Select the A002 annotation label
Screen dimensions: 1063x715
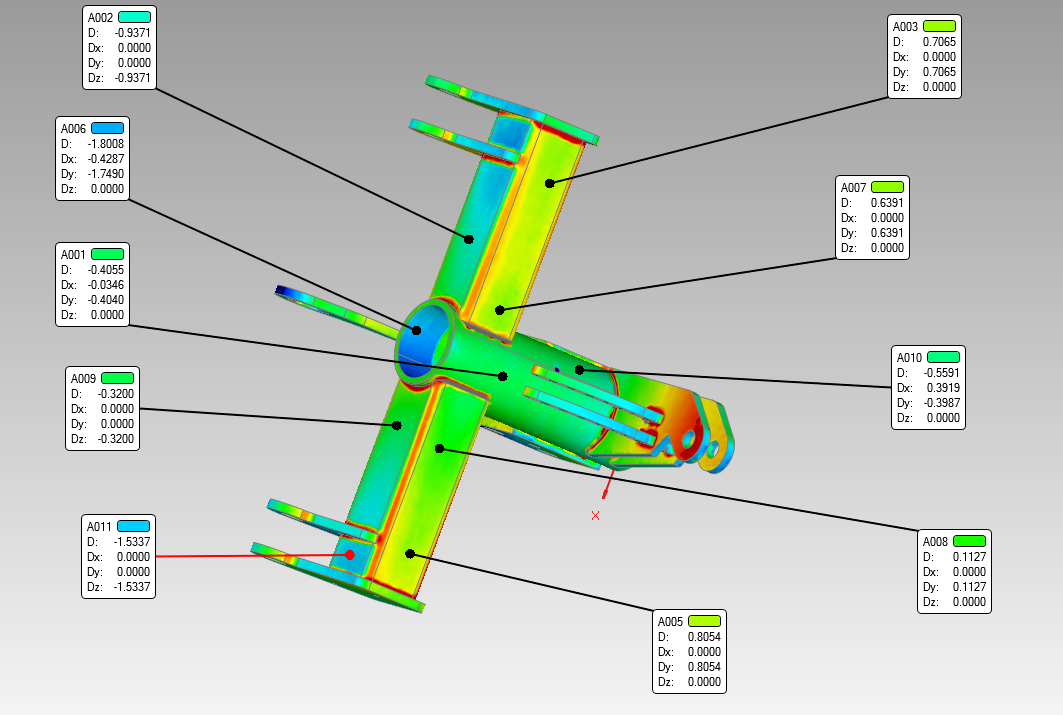point(118,47)
